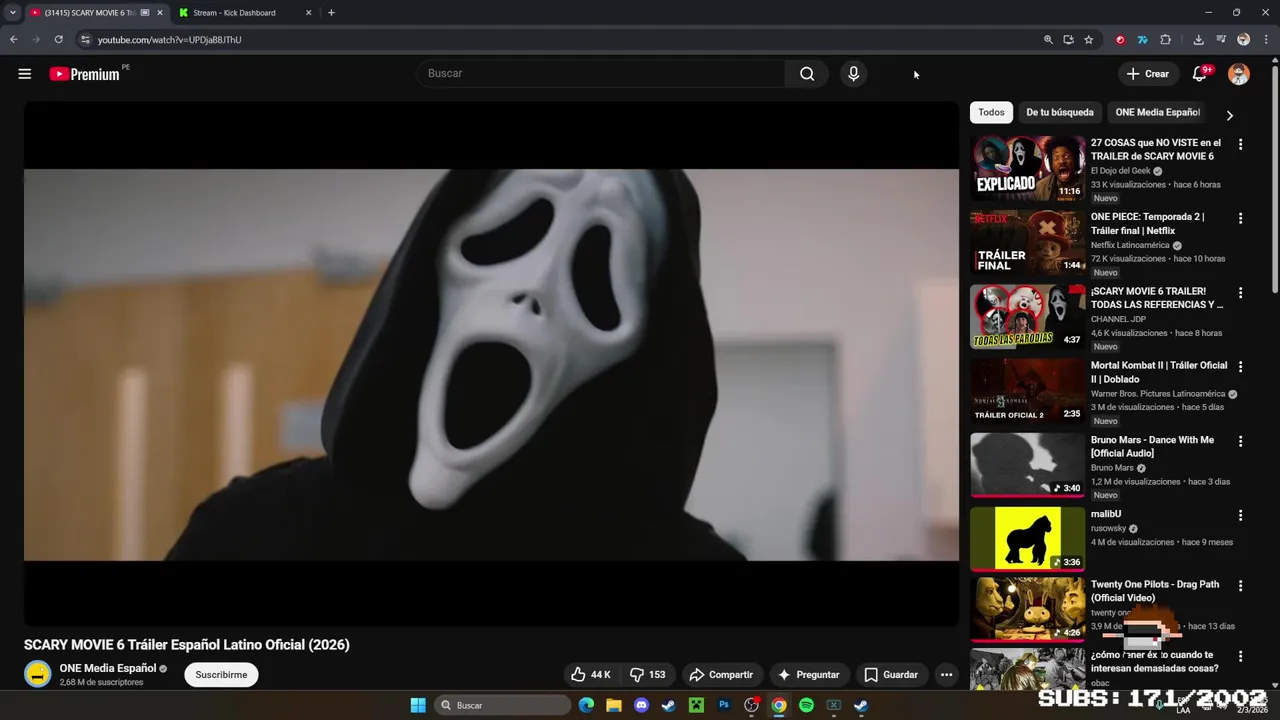The height and width of the screenshot is (720, 1280).
Task: Open the blue 7TV extension icon
Action: pos(1142,40)
